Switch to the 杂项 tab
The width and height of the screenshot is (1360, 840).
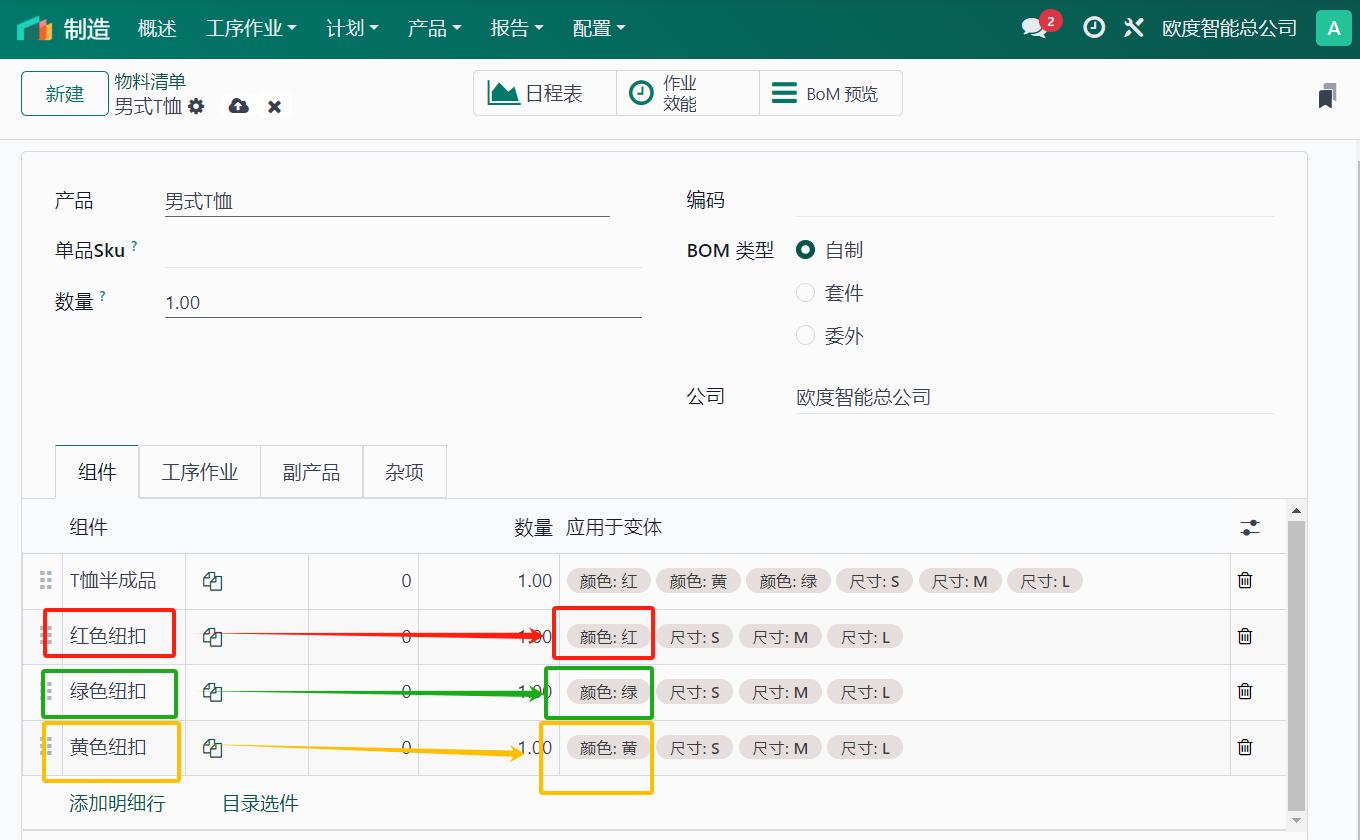click(404, 471)
